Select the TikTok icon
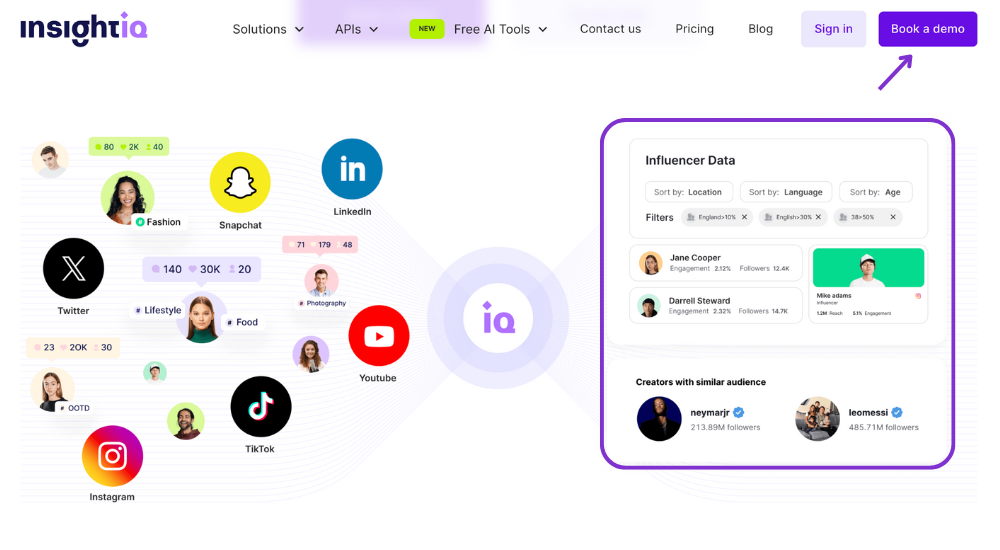Image resolution: width=1000 pixels, height=550 pixels. [x=261, y=406]
